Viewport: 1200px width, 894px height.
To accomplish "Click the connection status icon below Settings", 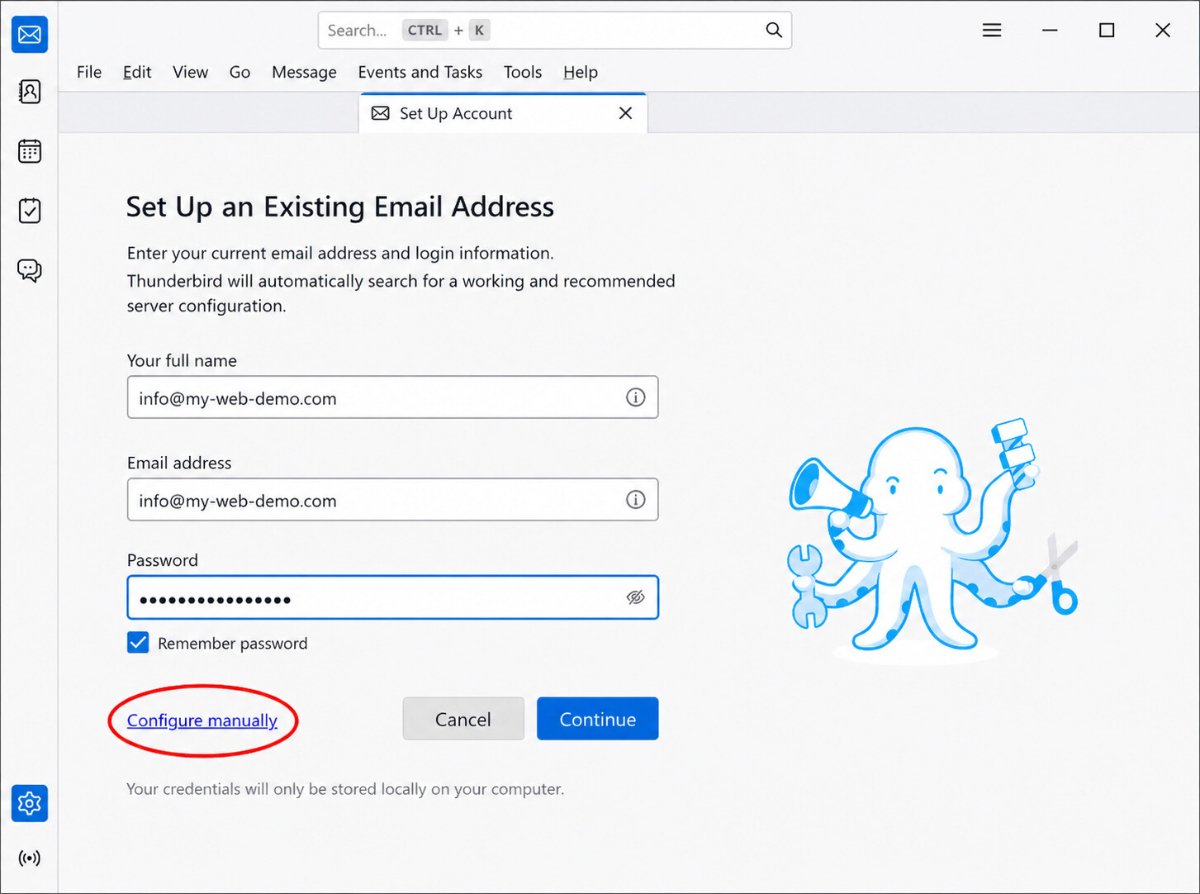I will coord(30,858).
